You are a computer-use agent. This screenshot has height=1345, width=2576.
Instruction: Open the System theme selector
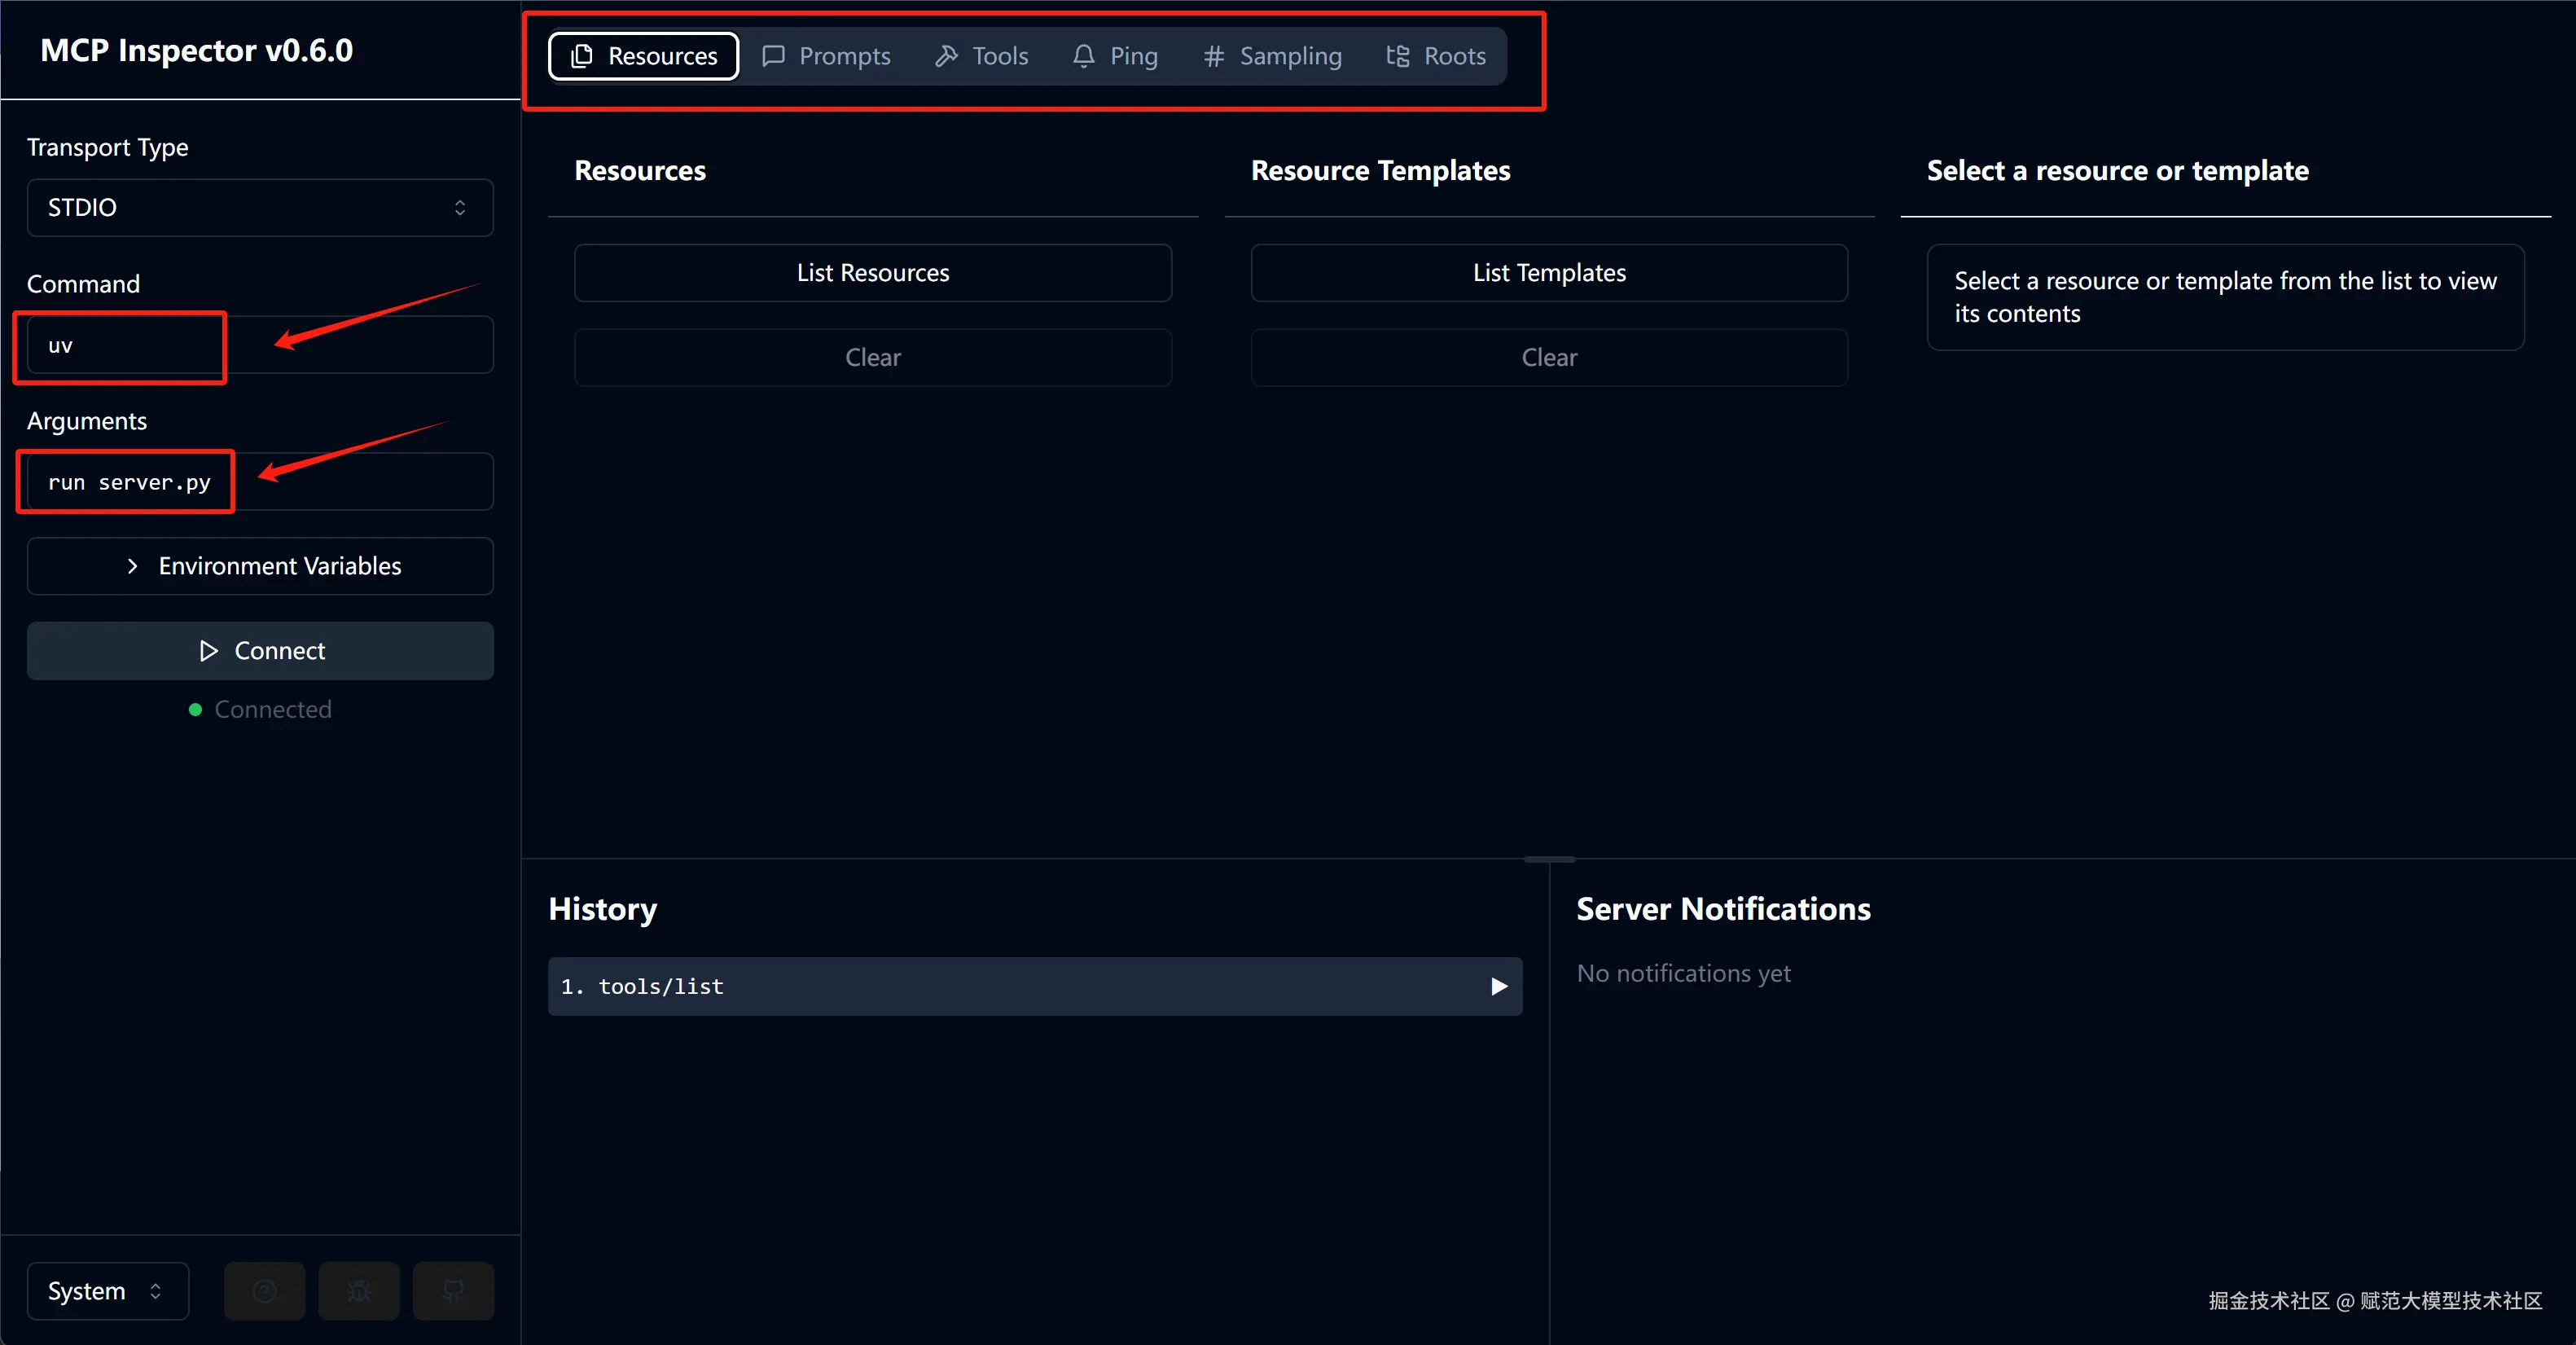coord(107,1291)
